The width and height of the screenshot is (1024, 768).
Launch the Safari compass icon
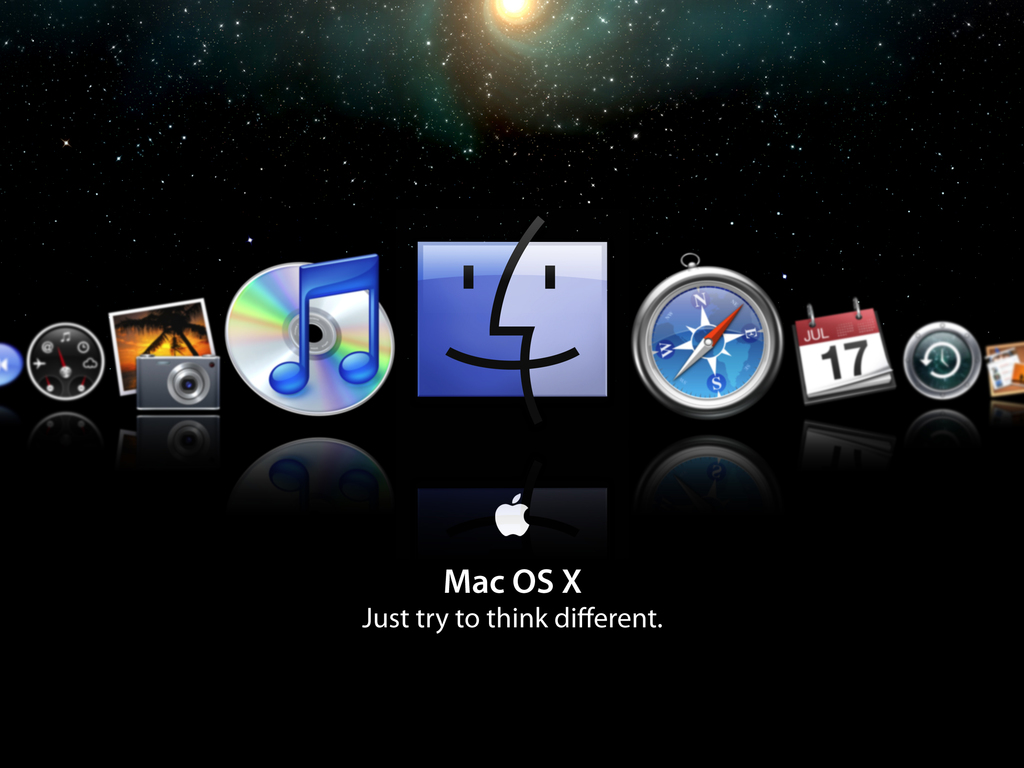click(707, 336)
